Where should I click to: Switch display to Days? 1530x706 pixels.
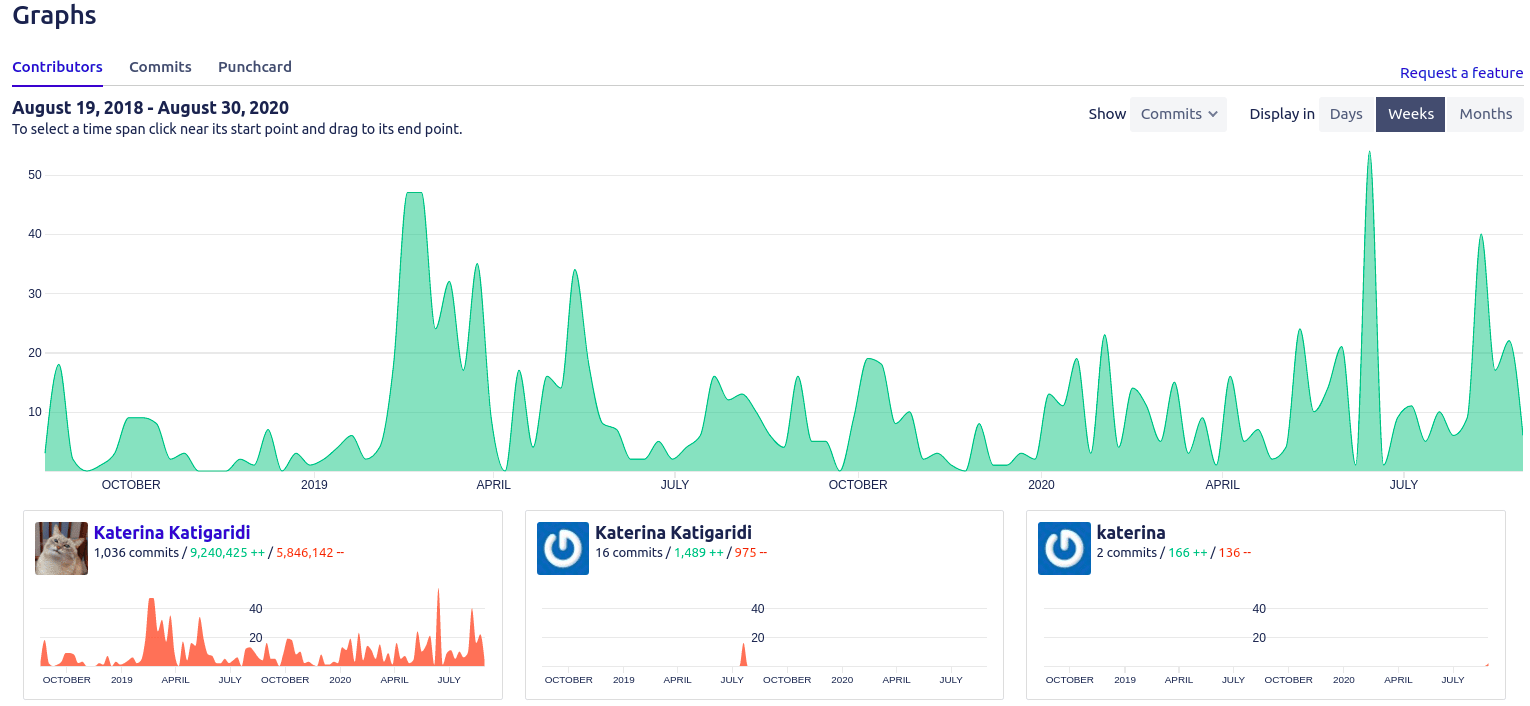(x=1346, y=114)
